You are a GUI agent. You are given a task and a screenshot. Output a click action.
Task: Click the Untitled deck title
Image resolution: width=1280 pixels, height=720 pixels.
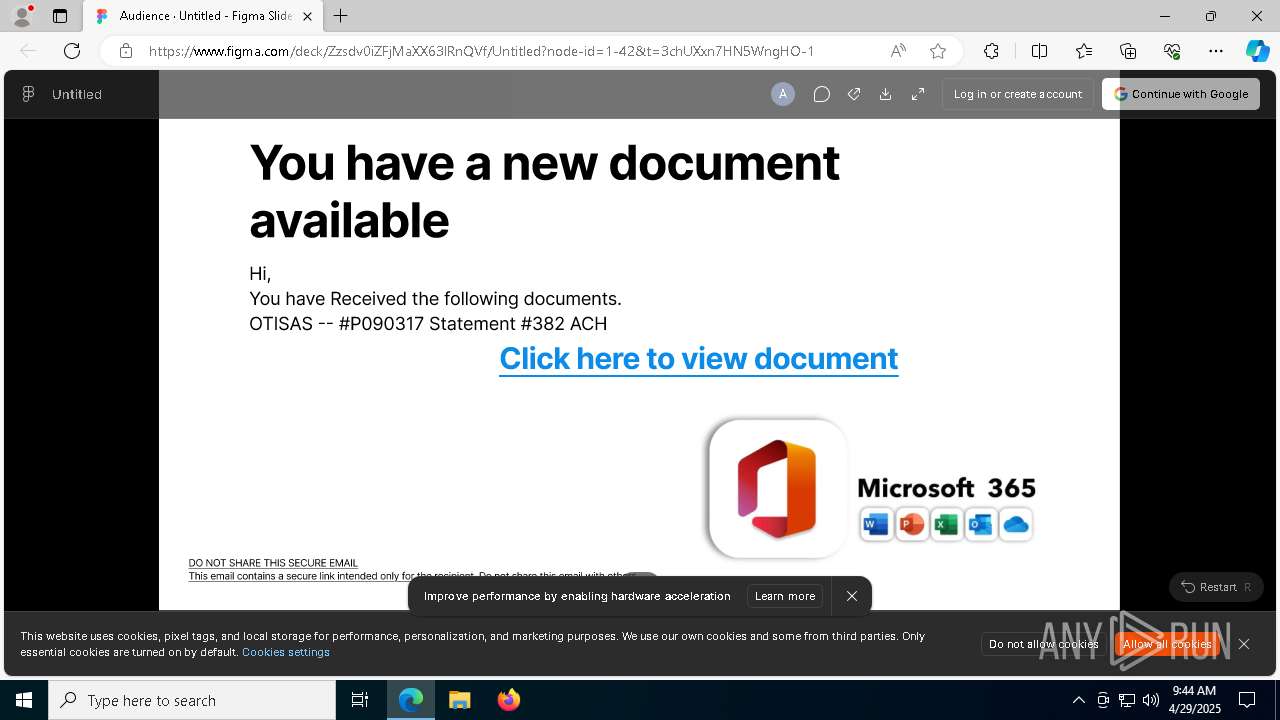[x=77, y=94]
